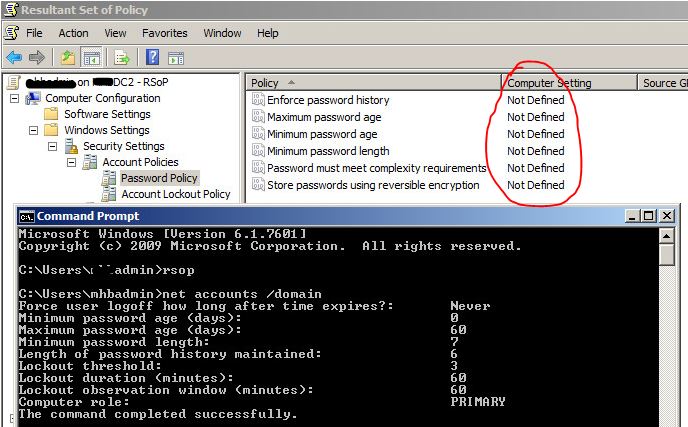Select the 'Enforce password history' policy row
This screenshot has height=427, width=688.
coord(328,100)
